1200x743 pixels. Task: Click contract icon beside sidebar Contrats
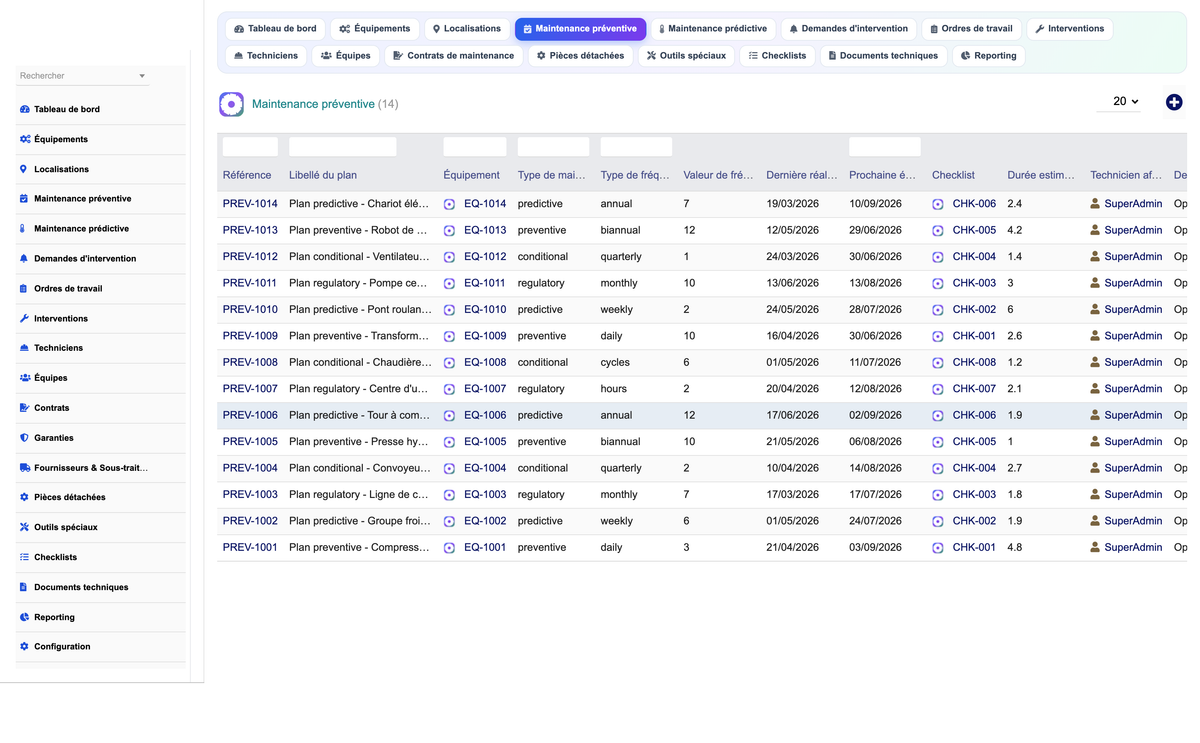pyautogui.click(x=24, y=408)
